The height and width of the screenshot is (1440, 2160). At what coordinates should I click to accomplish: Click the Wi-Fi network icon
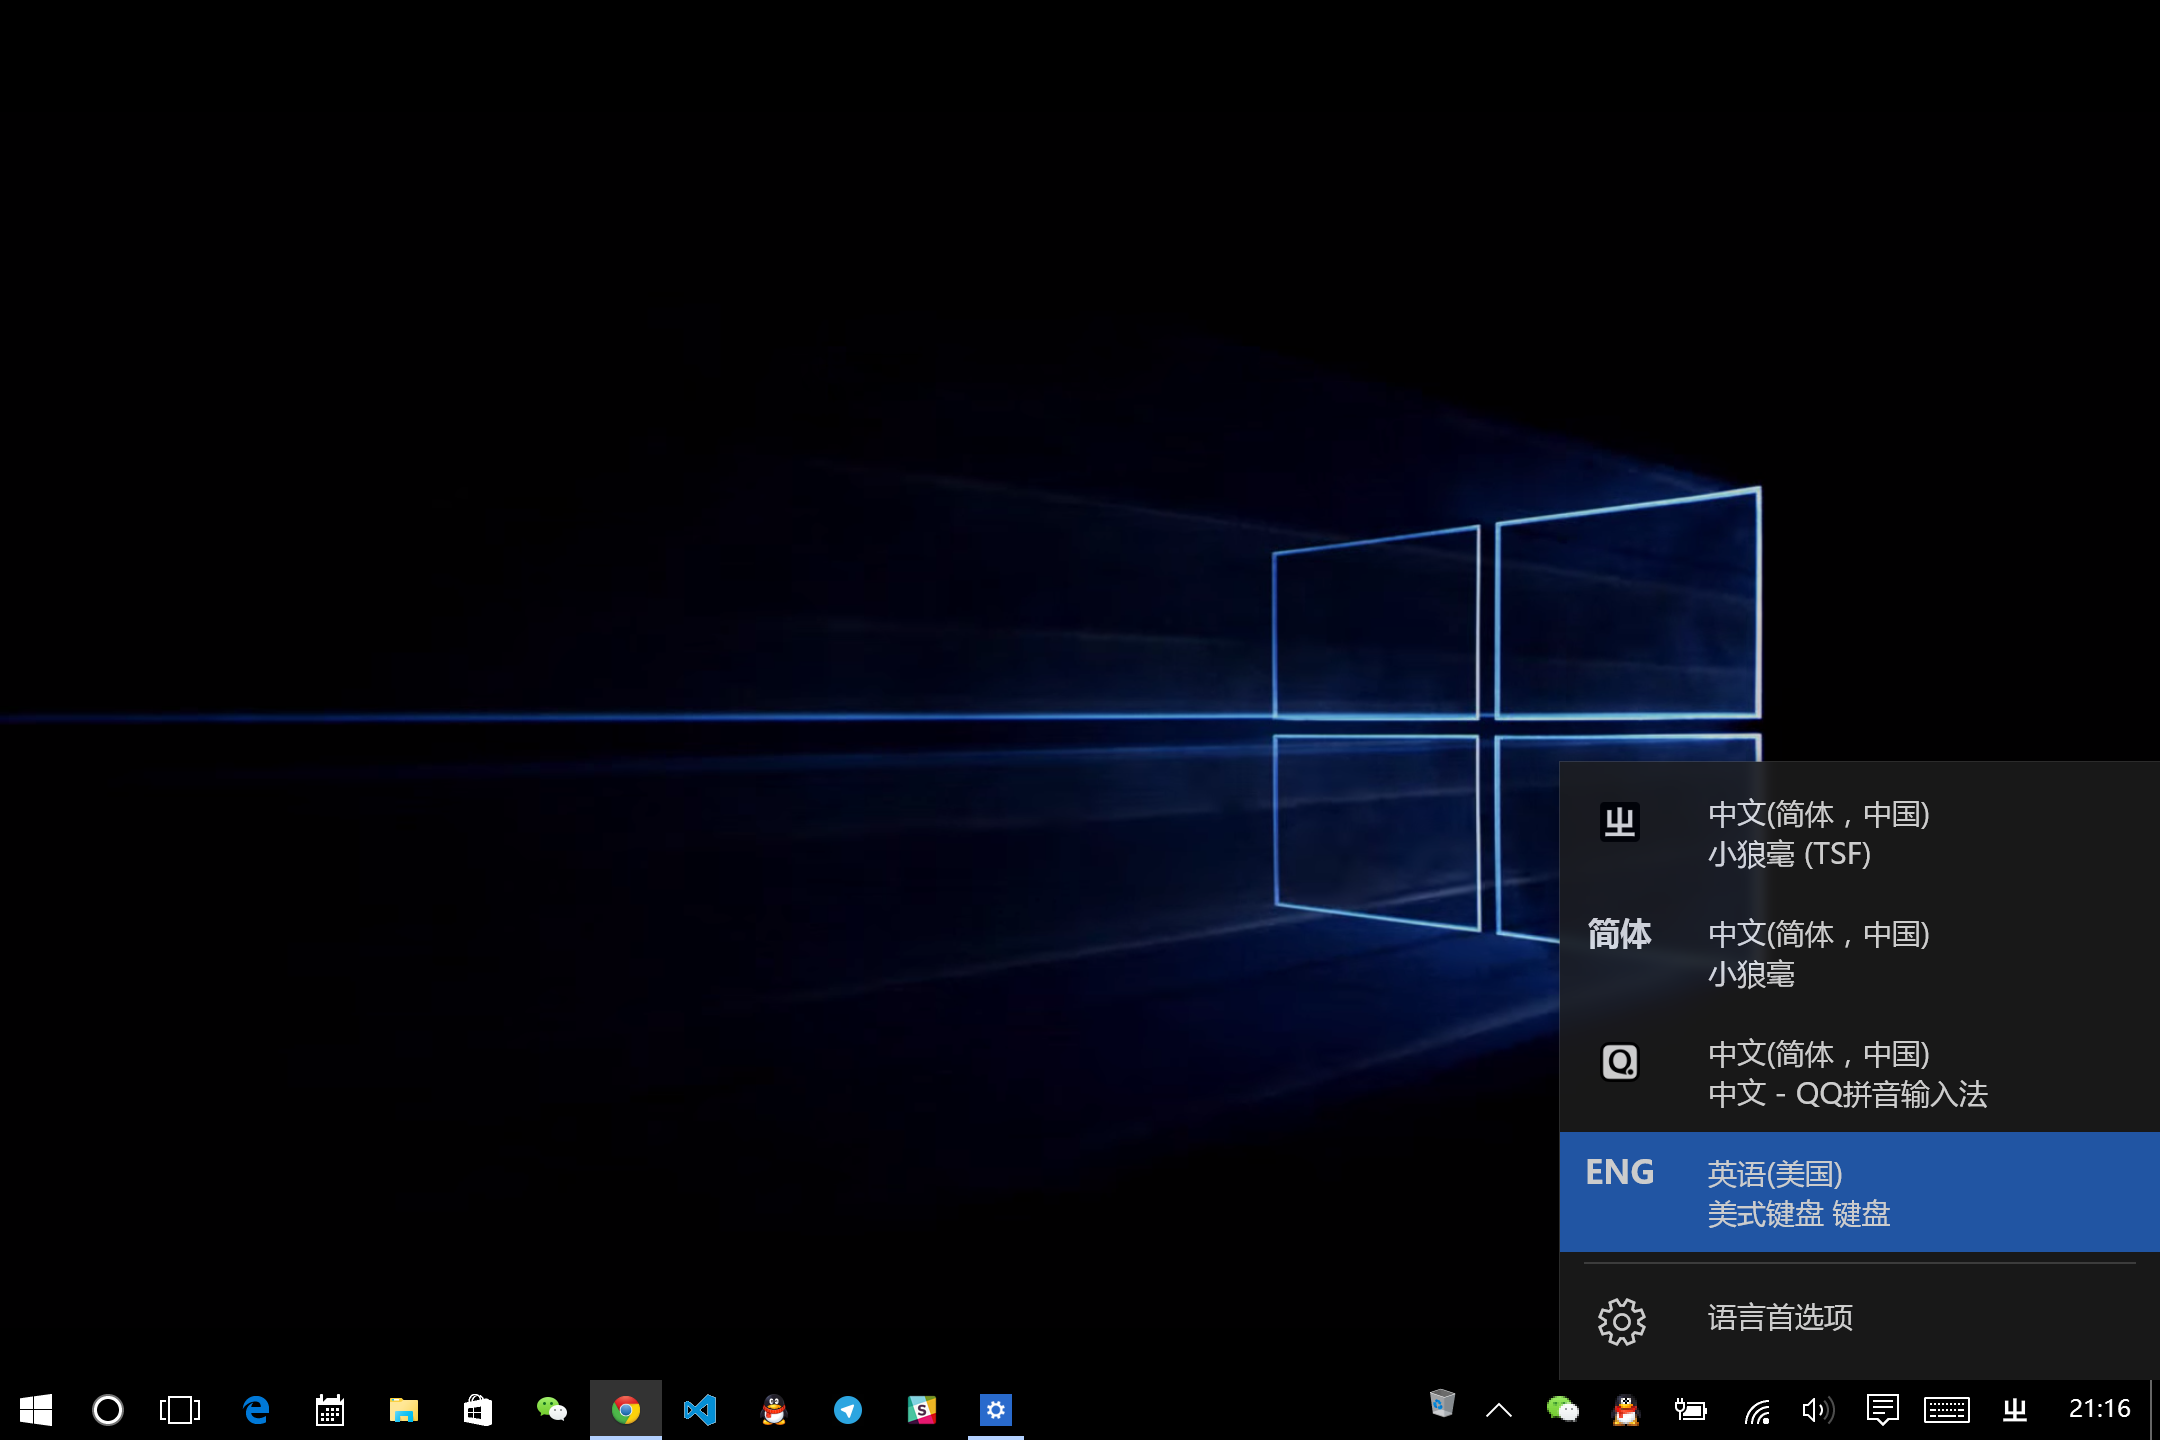(1757, 1410)
